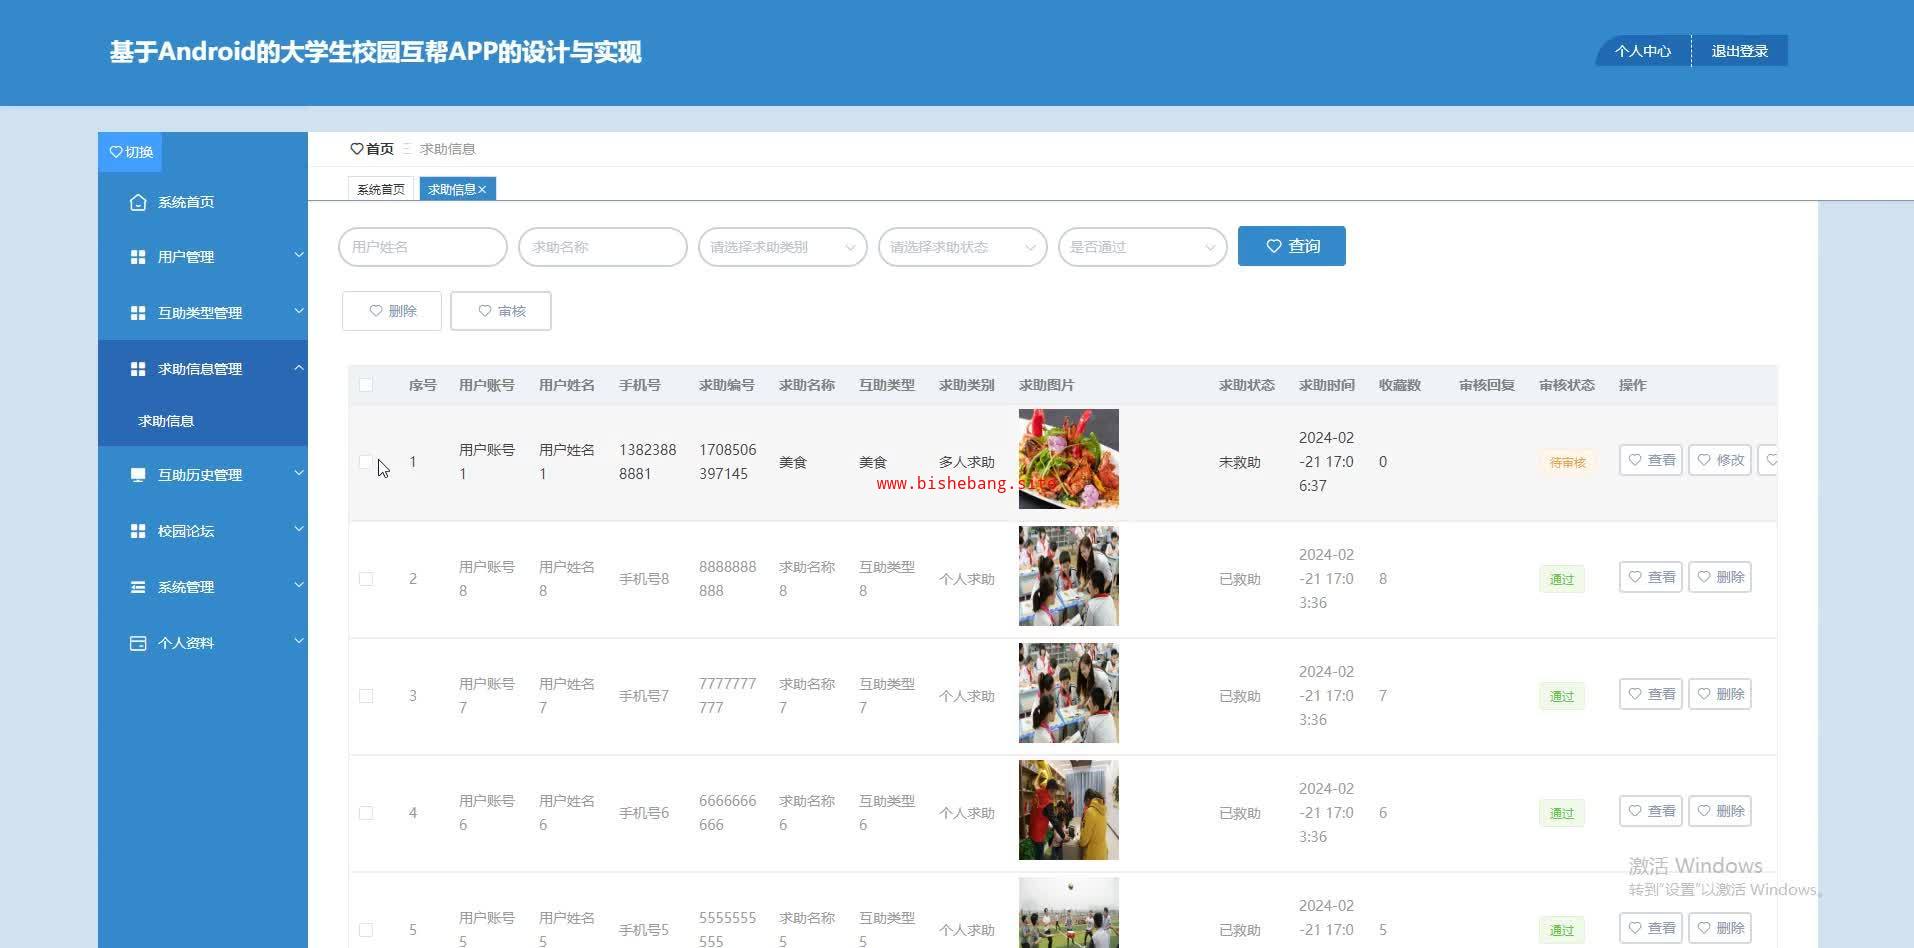Click the 用户姓名 search input field

point(423,247)
